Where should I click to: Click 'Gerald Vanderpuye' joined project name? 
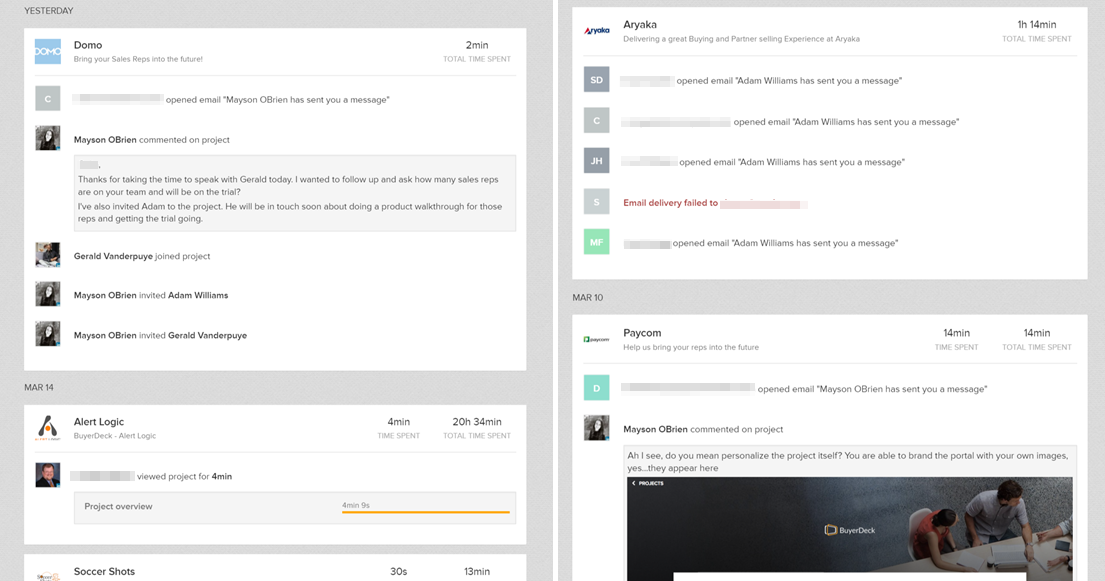113,256
